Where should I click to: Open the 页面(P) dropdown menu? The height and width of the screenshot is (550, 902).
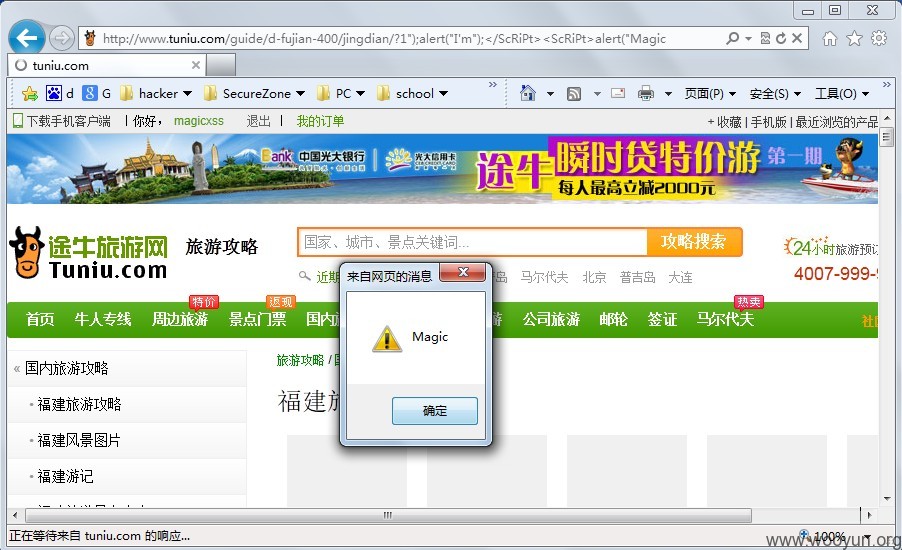[710, 93]
